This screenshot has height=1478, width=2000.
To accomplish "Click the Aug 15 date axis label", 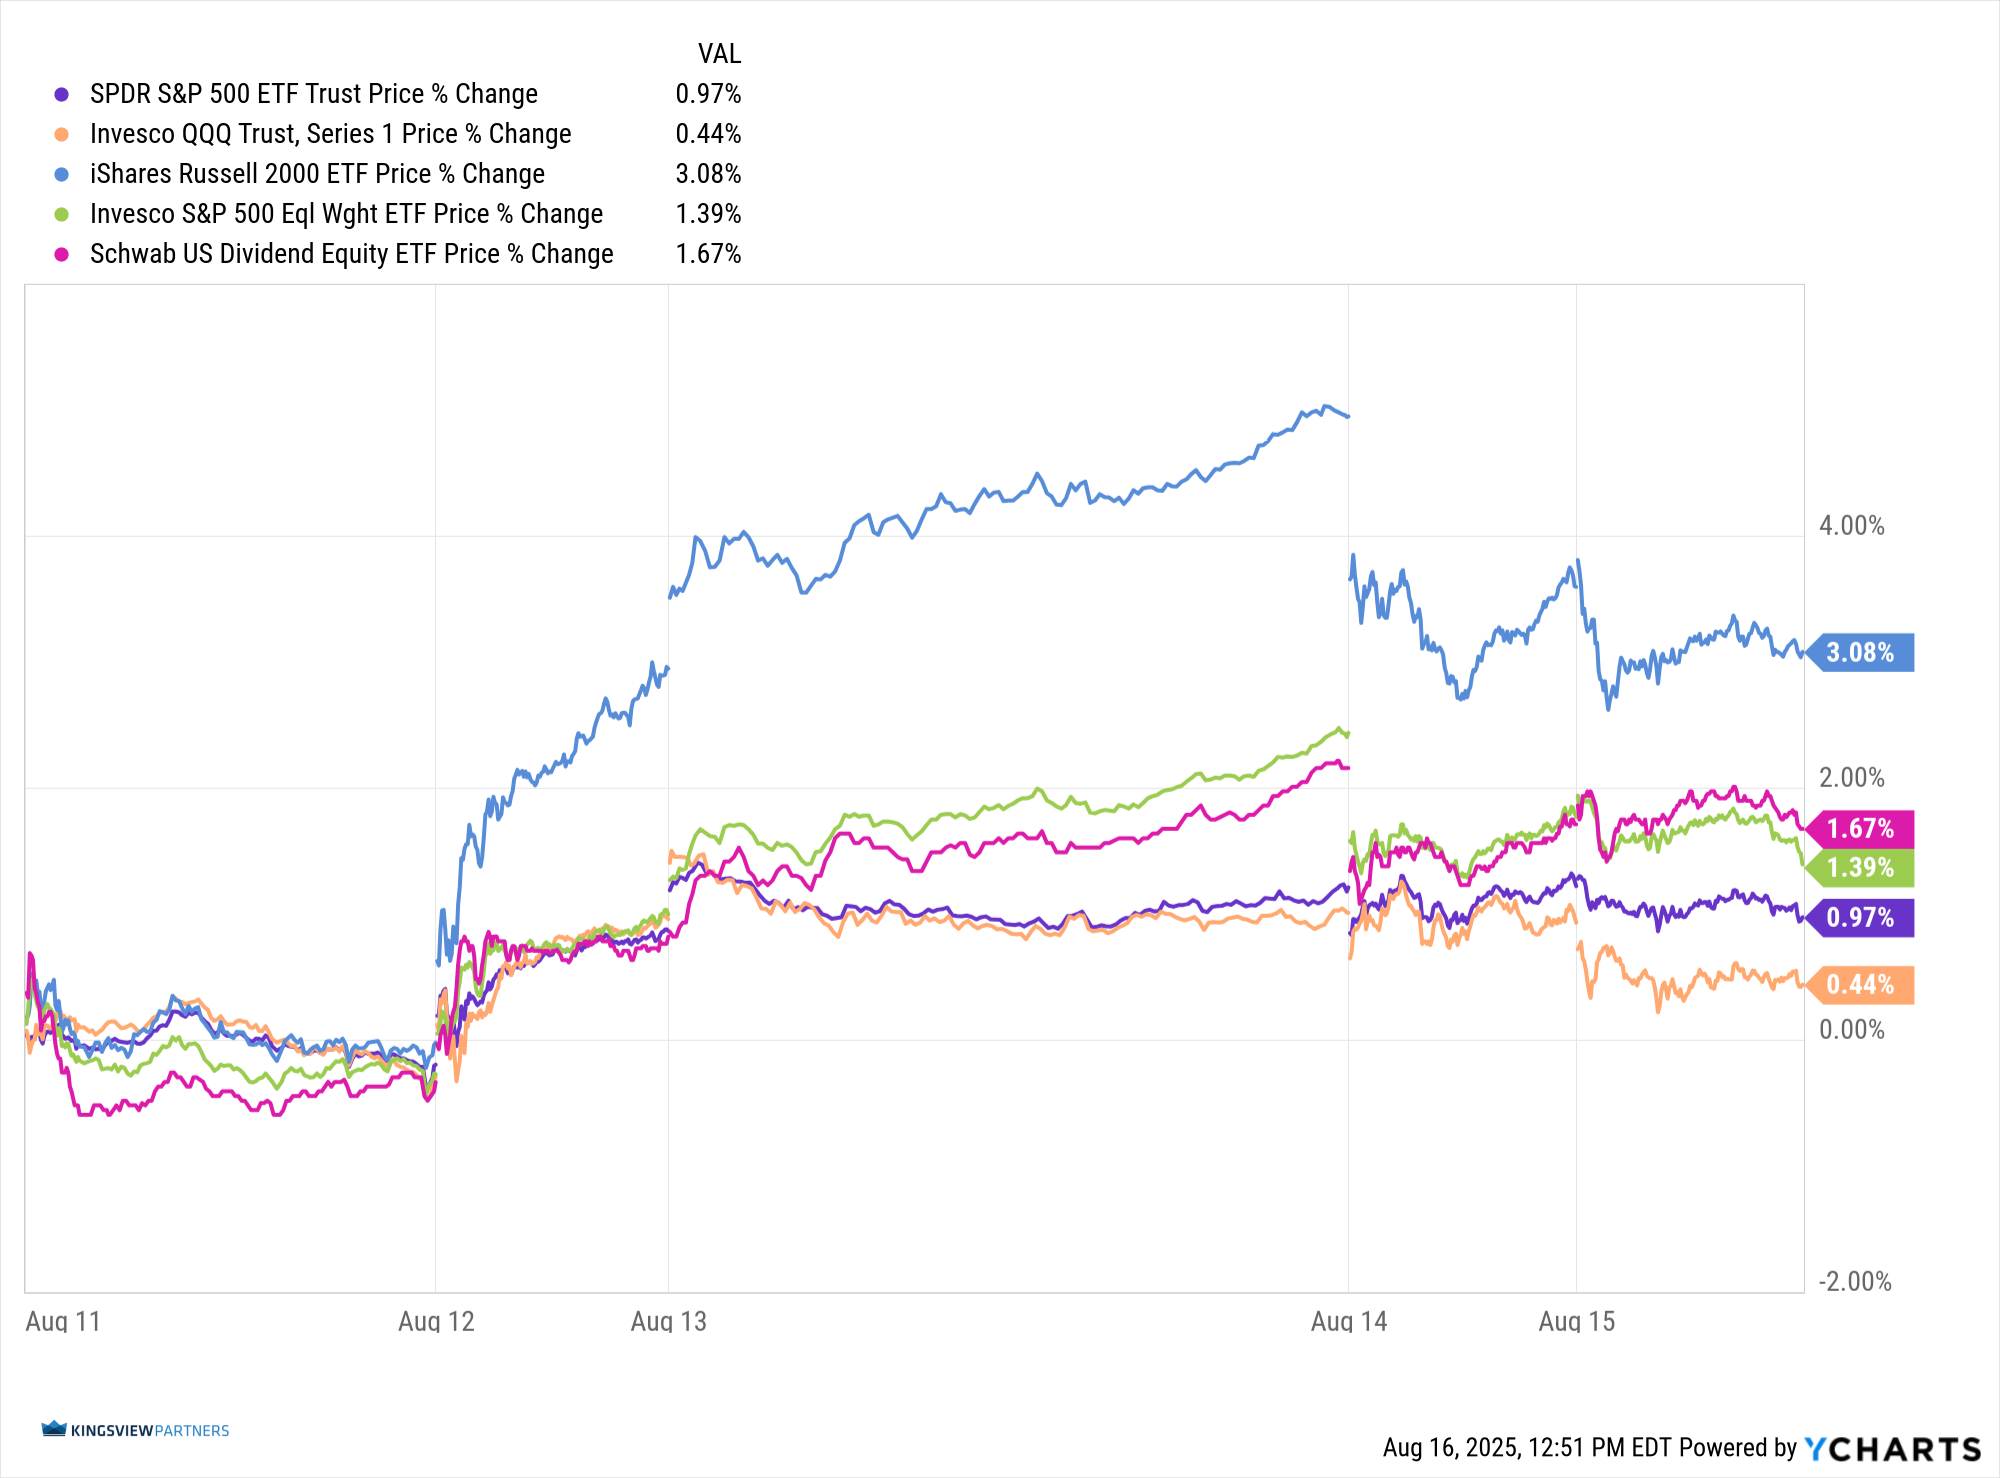I will 1576,1321.
